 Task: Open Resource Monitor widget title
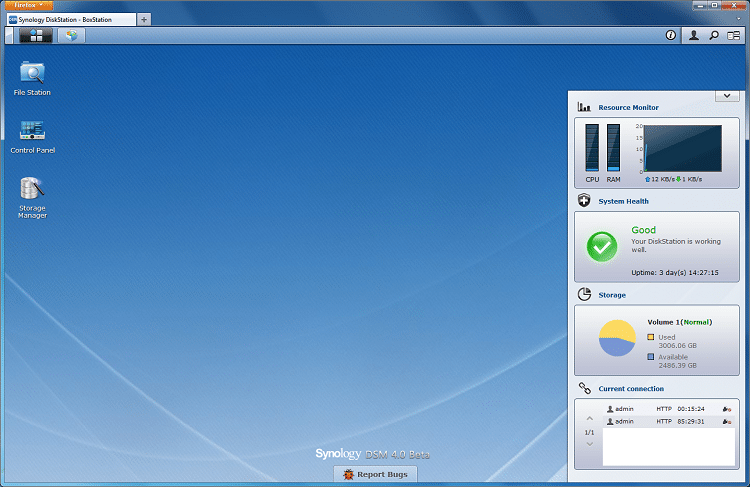tap(628, 108)
